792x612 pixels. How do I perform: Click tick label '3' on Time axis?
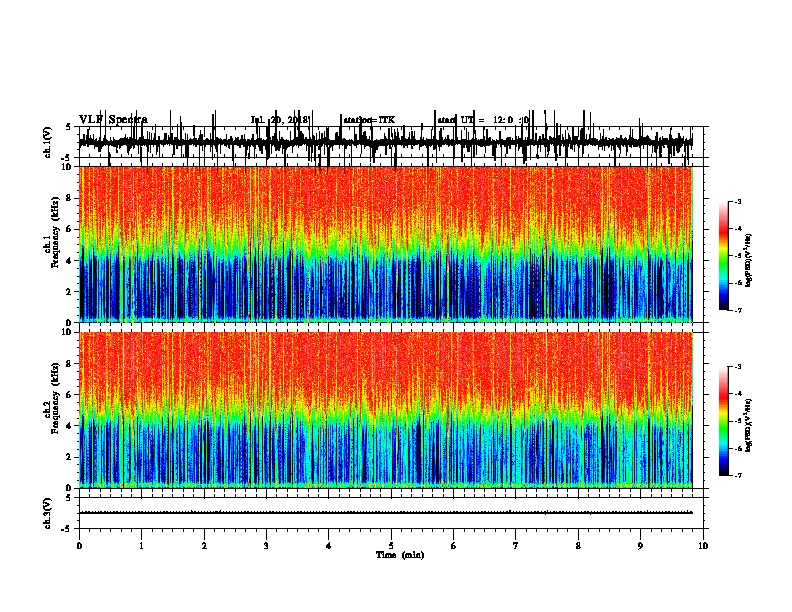click(x=266, y=546)
